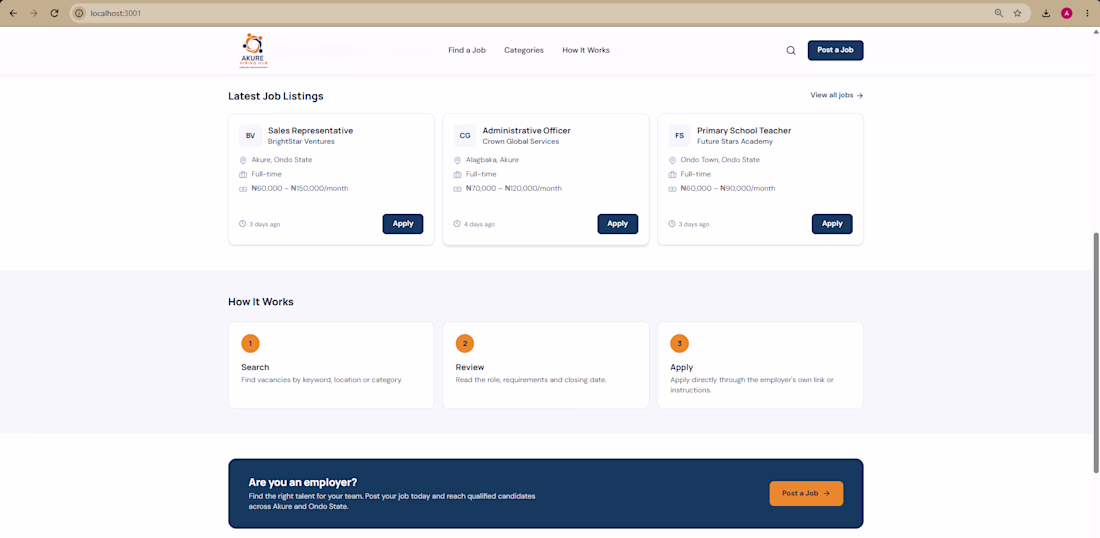
Task: Click the orange step 3 circle
Action: click(x=679, y=343)
